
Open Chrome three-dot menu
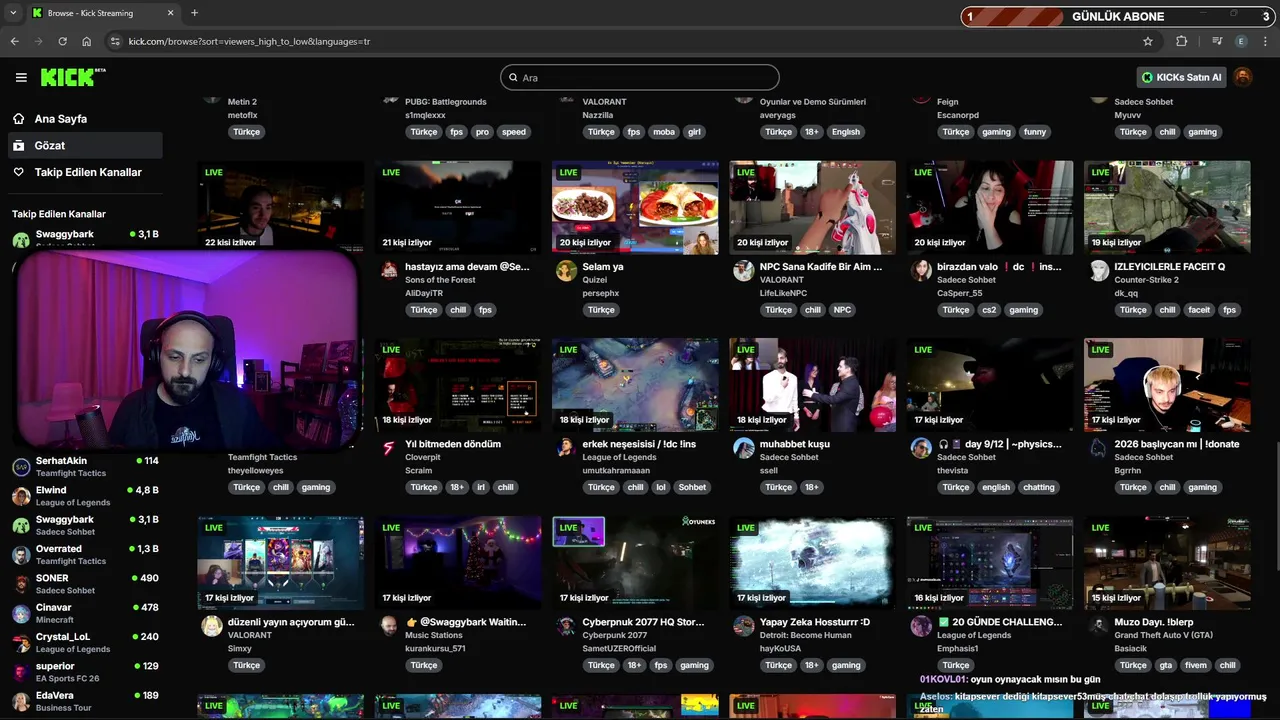pos(1266,41)
